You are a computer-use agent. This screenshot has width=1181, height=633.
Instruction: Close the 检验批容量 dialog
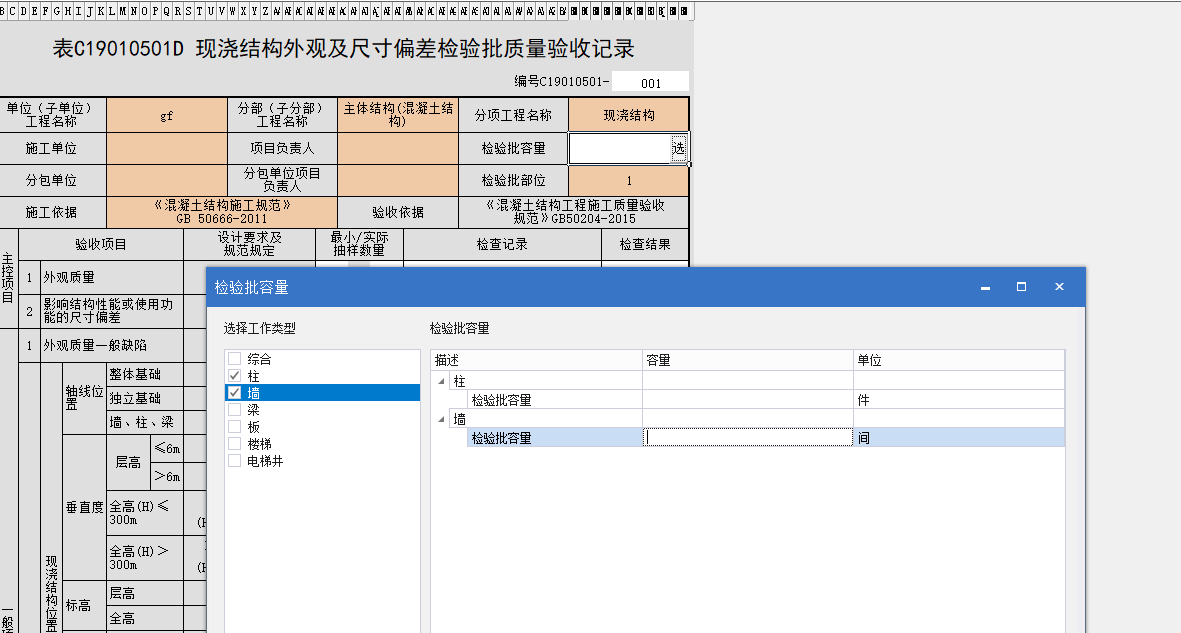click(x=1059, y=287)
